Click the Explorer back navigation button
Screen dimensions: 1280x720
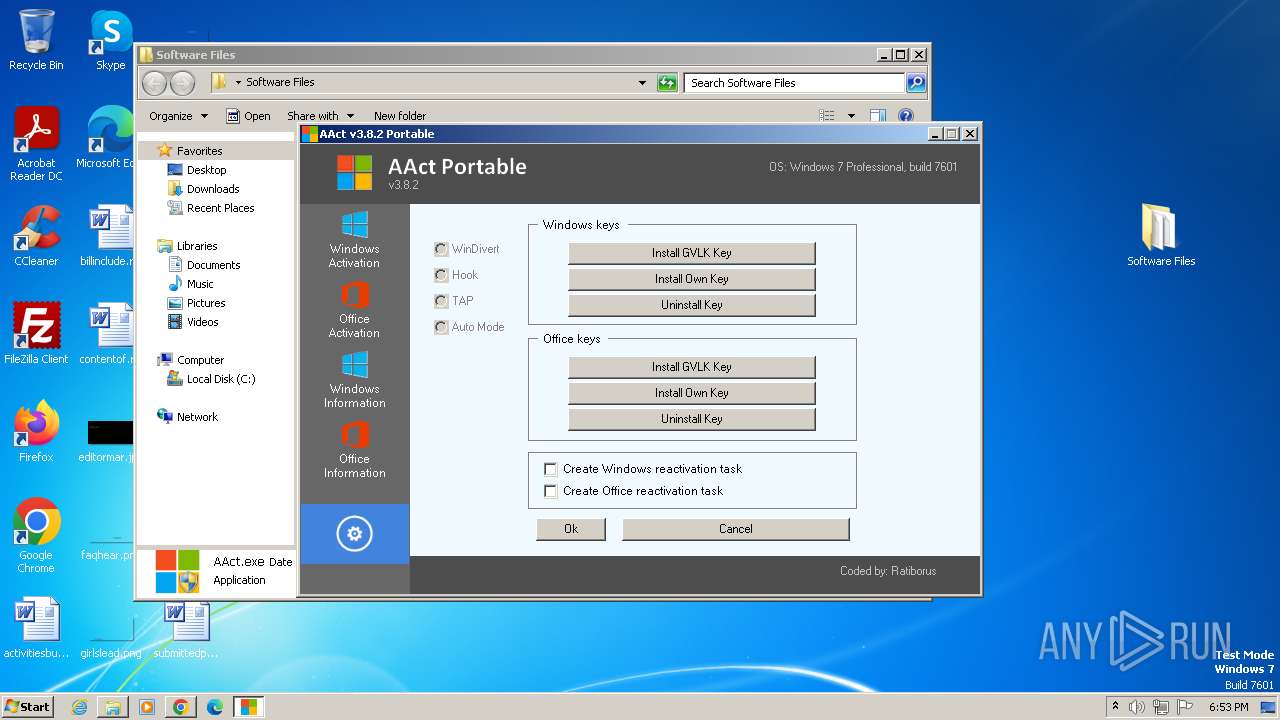click(x=155, y=83)
